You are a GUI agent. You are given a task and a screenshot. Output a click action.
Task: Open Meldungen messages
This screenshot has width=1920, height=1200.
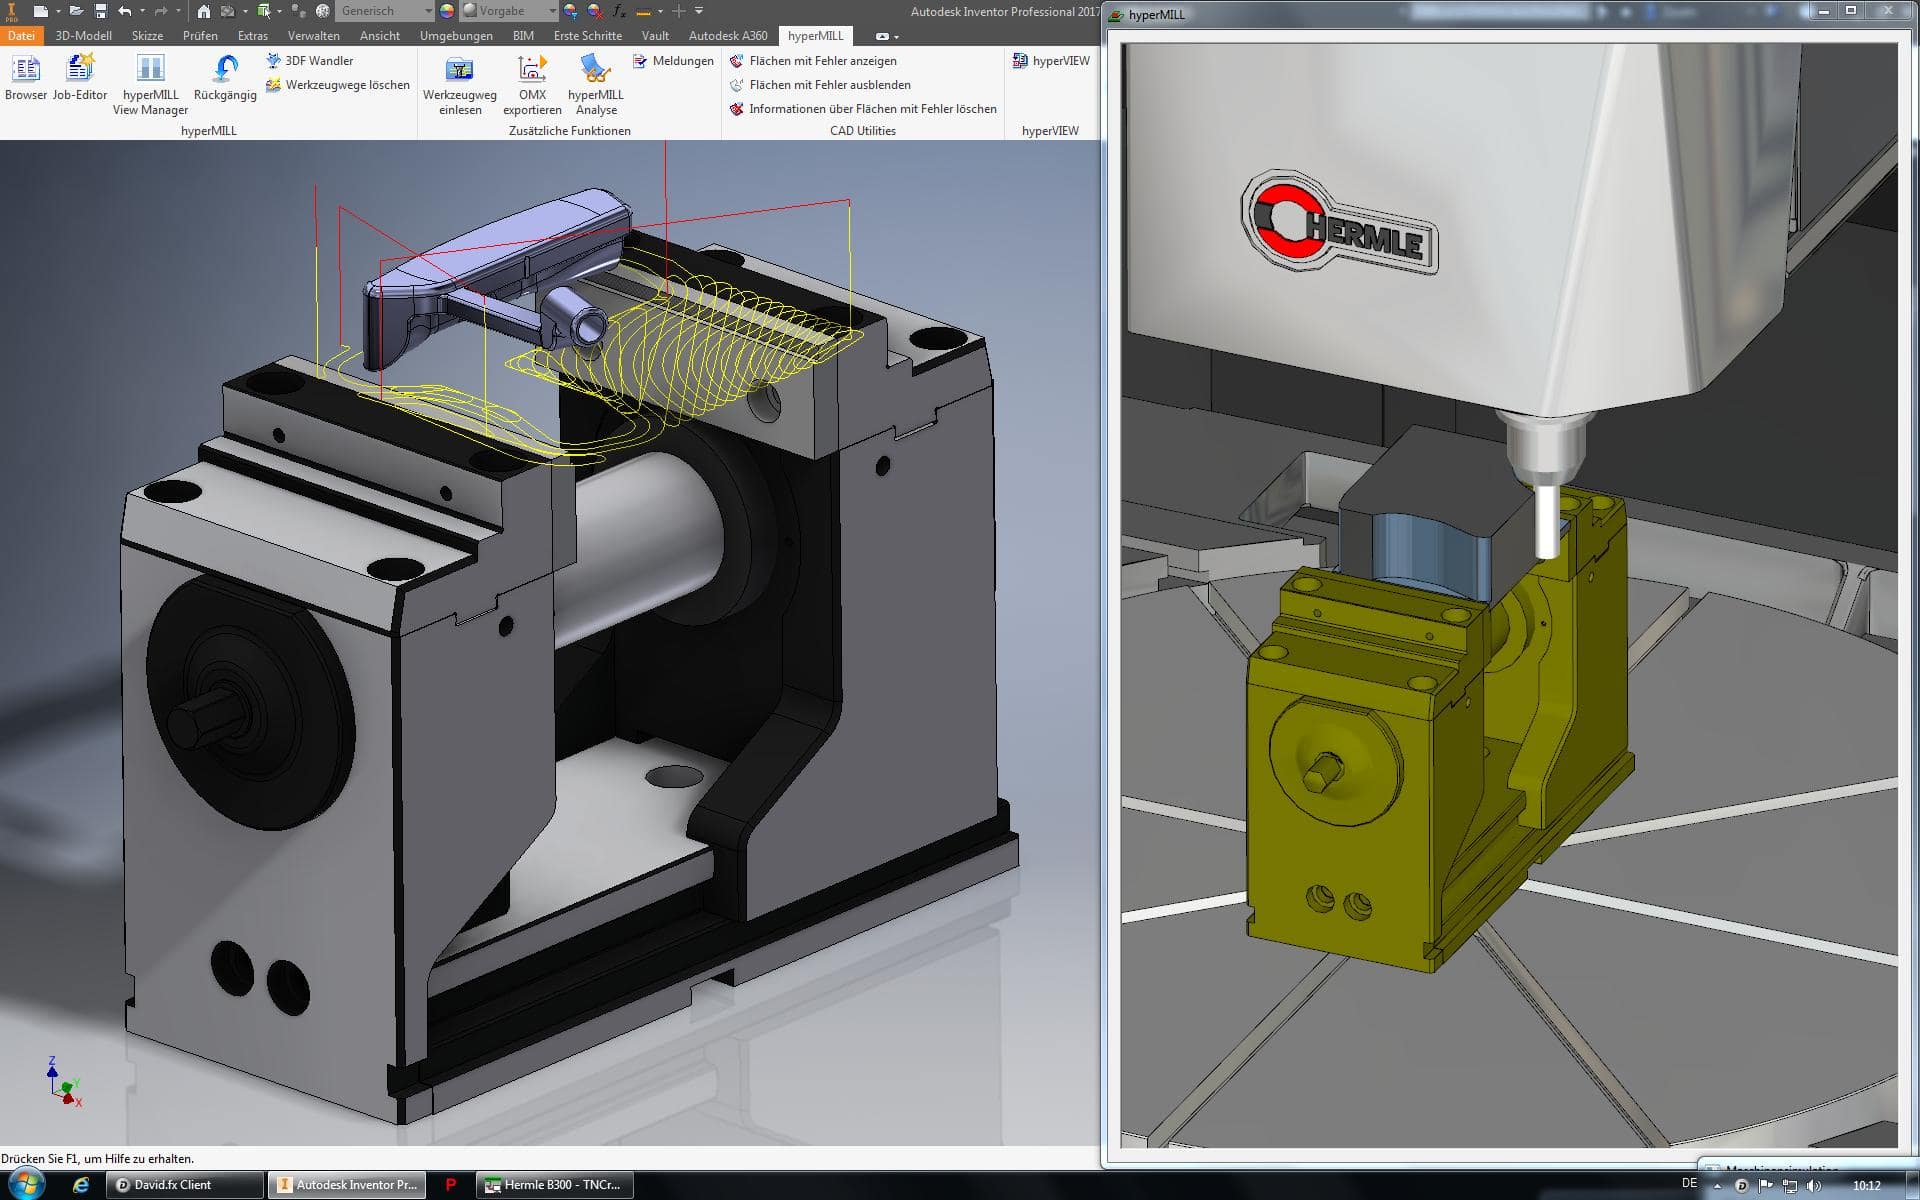point(673,61)
